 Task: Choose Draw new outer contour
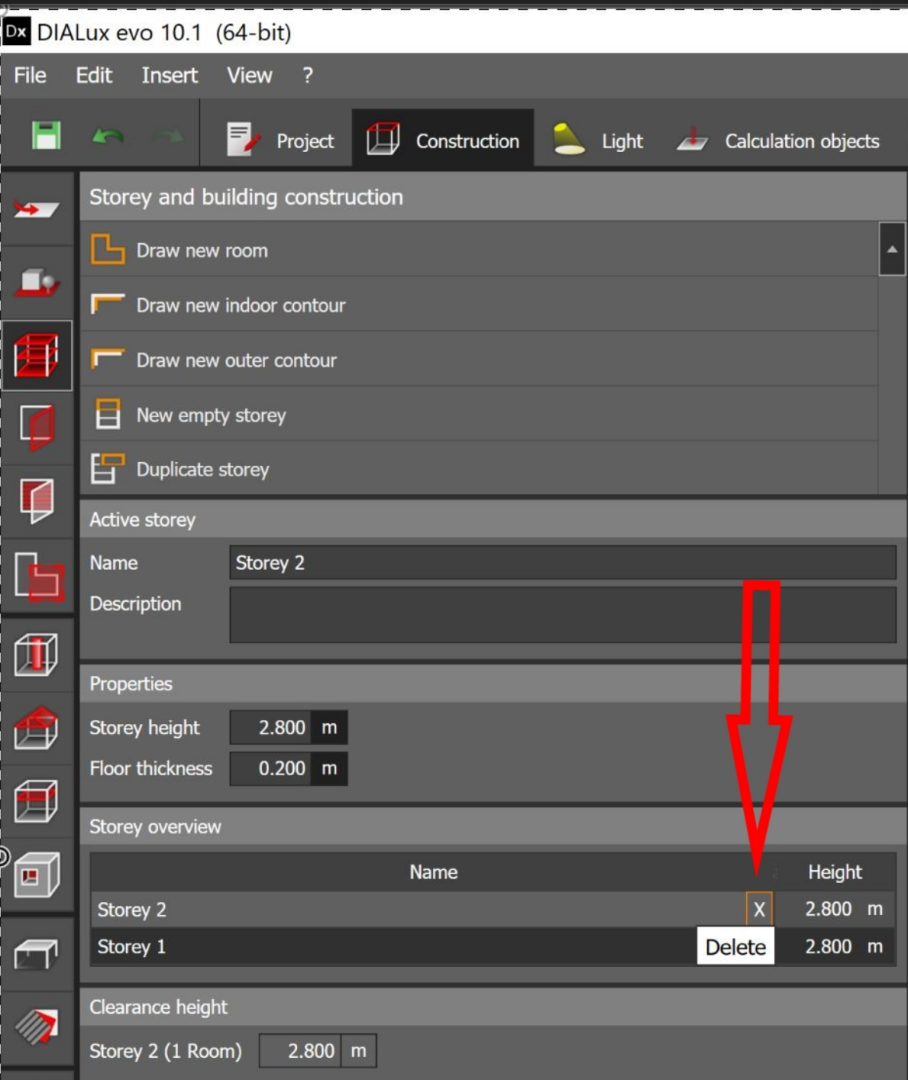tap(479, 360)
